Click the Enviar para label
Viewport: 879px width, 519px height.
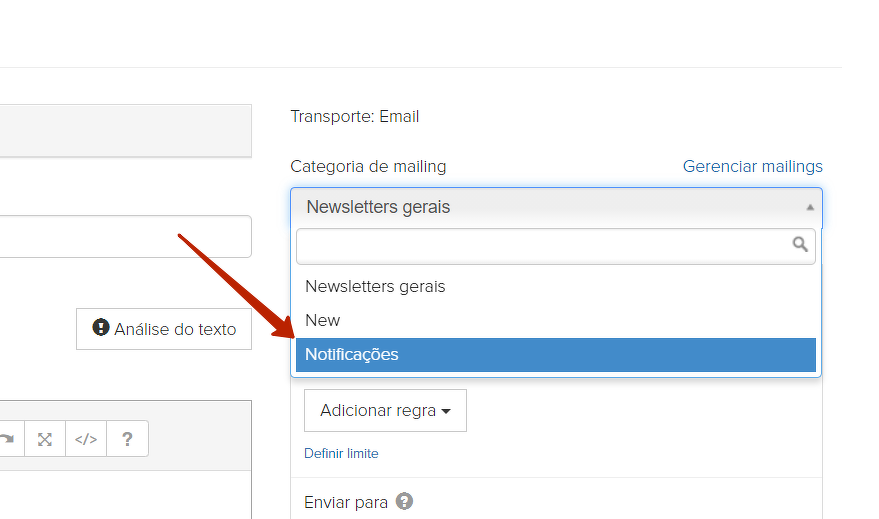coord(346,502)
